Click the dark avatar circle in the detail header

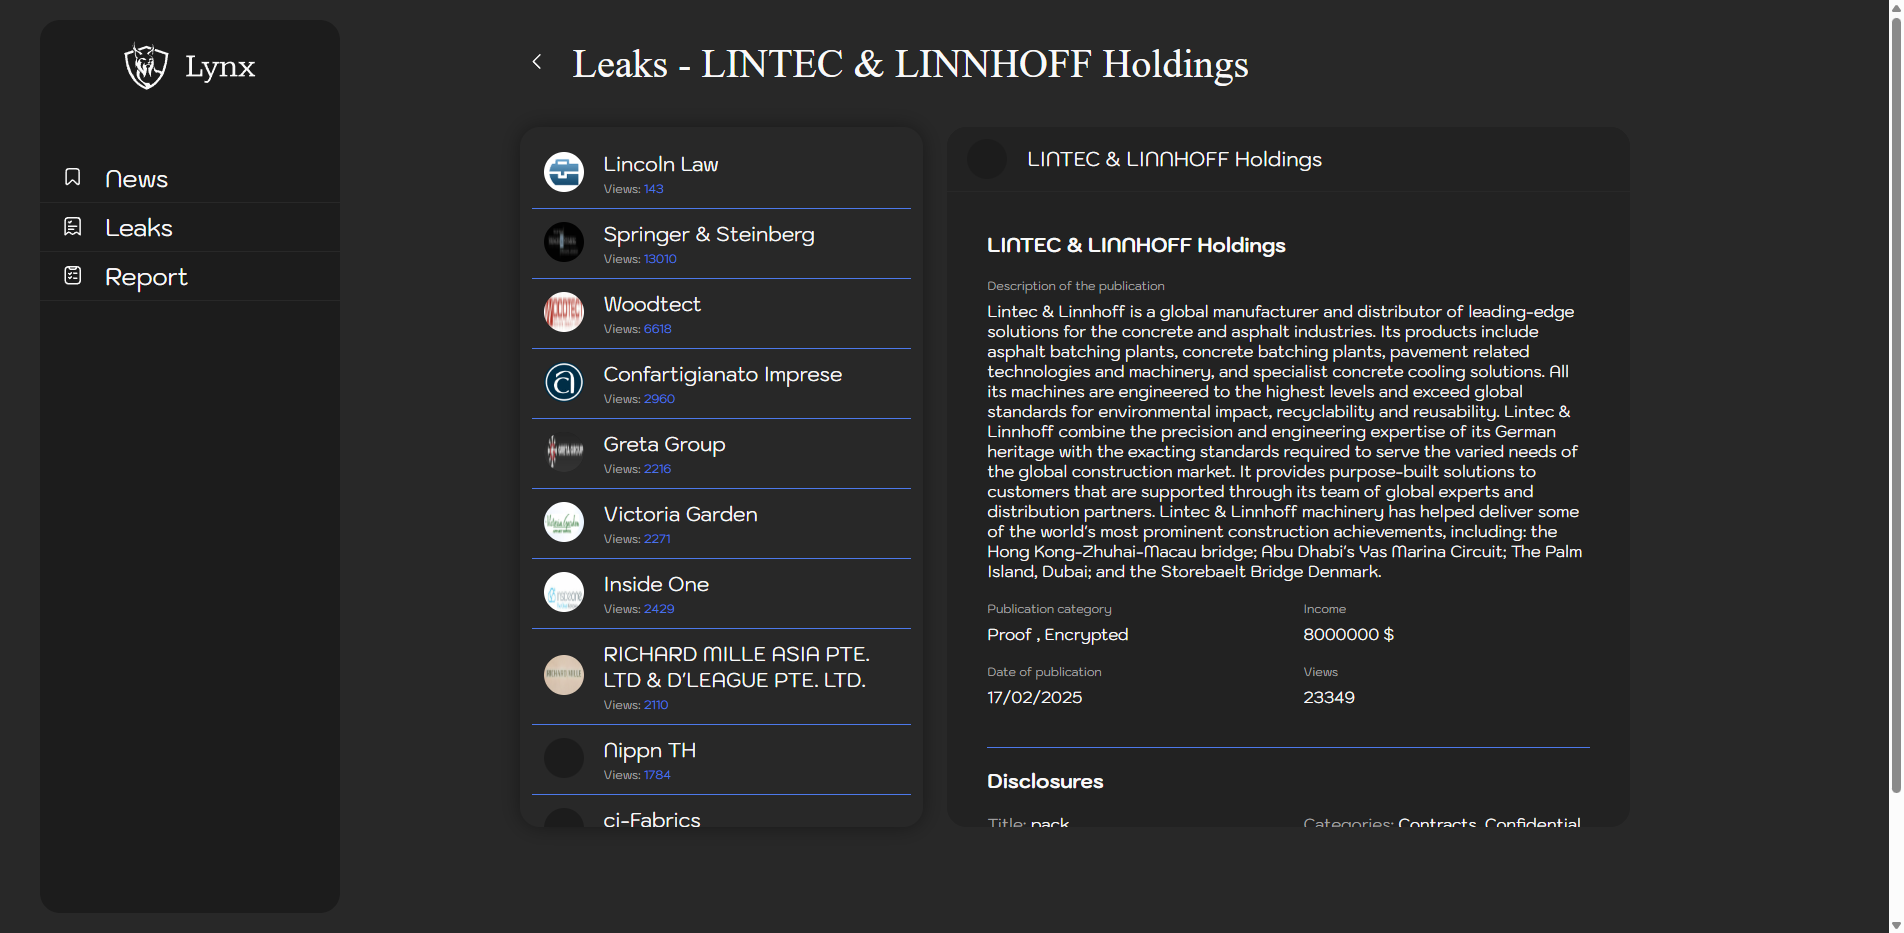pos(987,159)
